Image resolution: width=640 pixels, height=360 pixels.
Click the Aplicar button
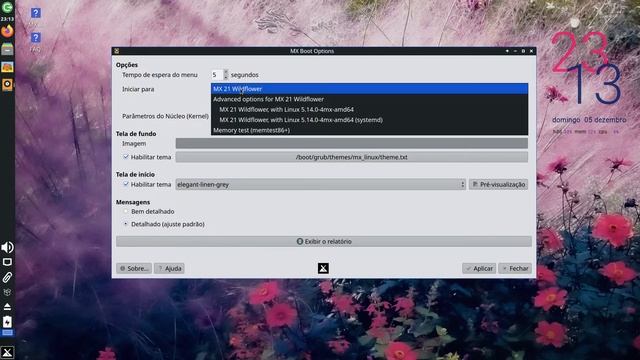coord(479,268)
